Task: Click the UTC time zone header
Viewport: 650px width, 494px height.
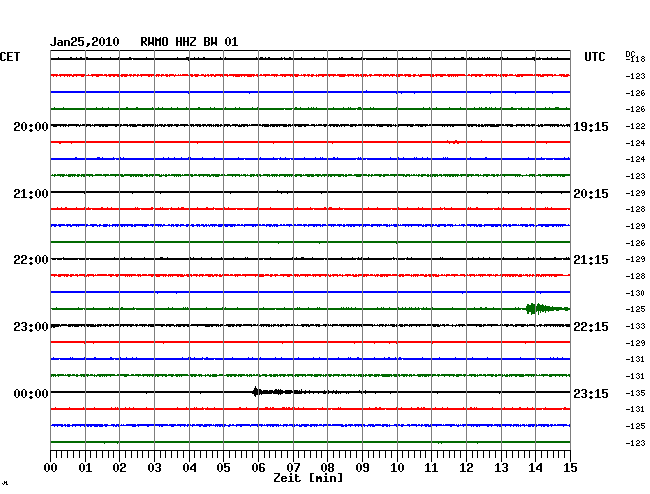Action: 595,57
